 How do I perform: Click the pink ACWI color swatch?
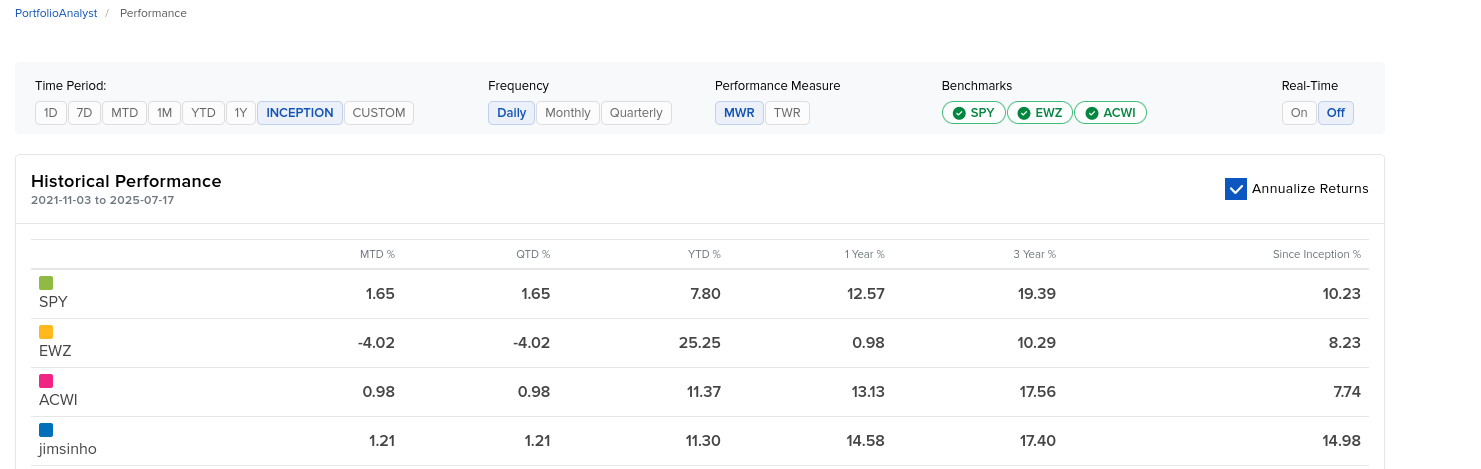point(46,381)
